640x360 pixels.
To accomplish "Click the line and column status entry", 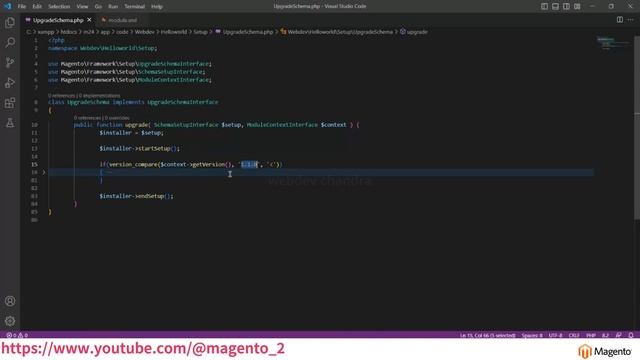I will coord(488,335).
